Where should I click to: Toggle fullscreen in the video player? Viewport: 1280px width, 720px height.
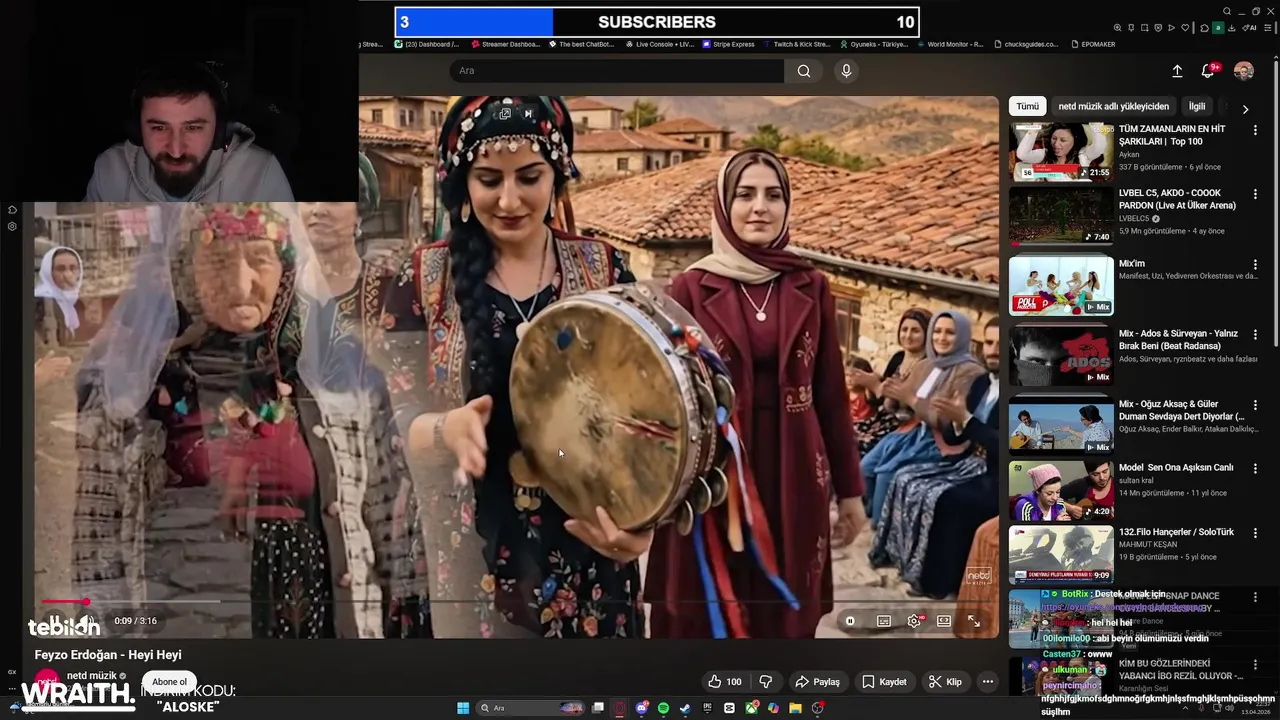tap(974, 621)
